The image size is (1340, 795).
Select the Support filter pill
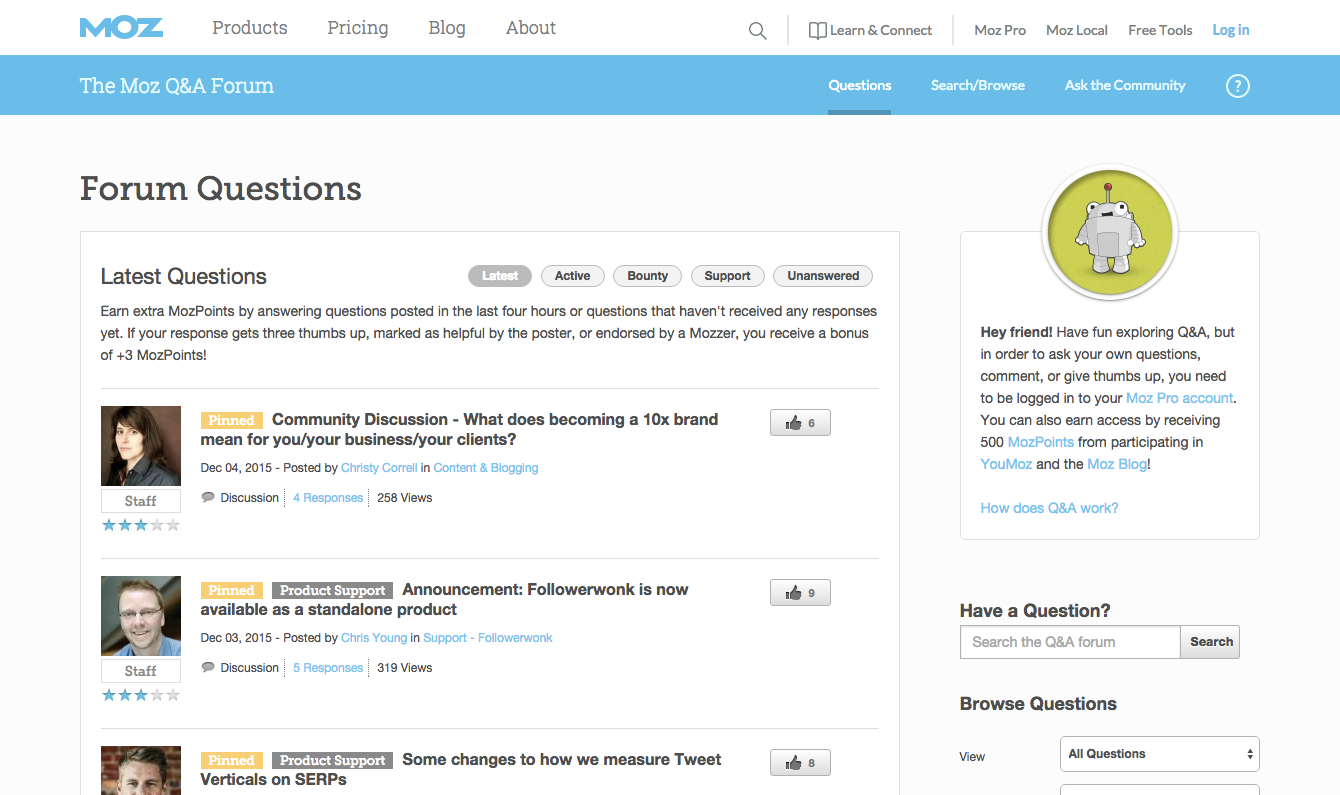tap(728, 276)
